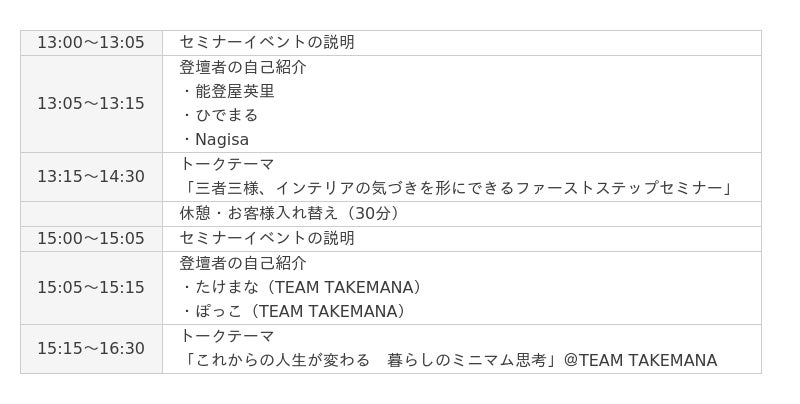Select speaker ぽっこ（TEAM TAKEMANA）
Image resolution: width=800 pixels, height=404 pixels.
[301, 312]
